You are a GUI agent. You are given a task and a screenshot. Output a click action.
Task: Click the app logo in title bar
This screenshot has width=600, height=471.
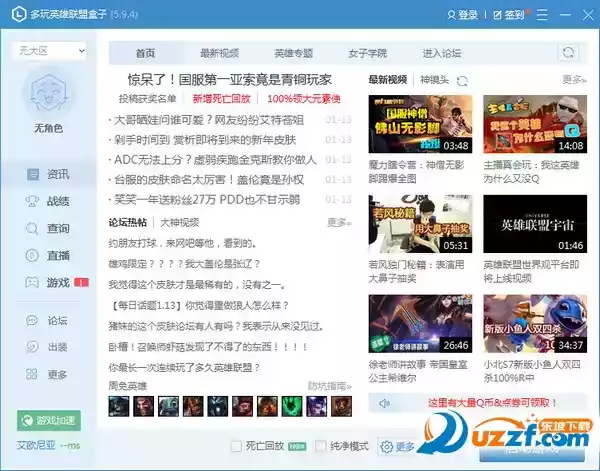tap(19, 15)
